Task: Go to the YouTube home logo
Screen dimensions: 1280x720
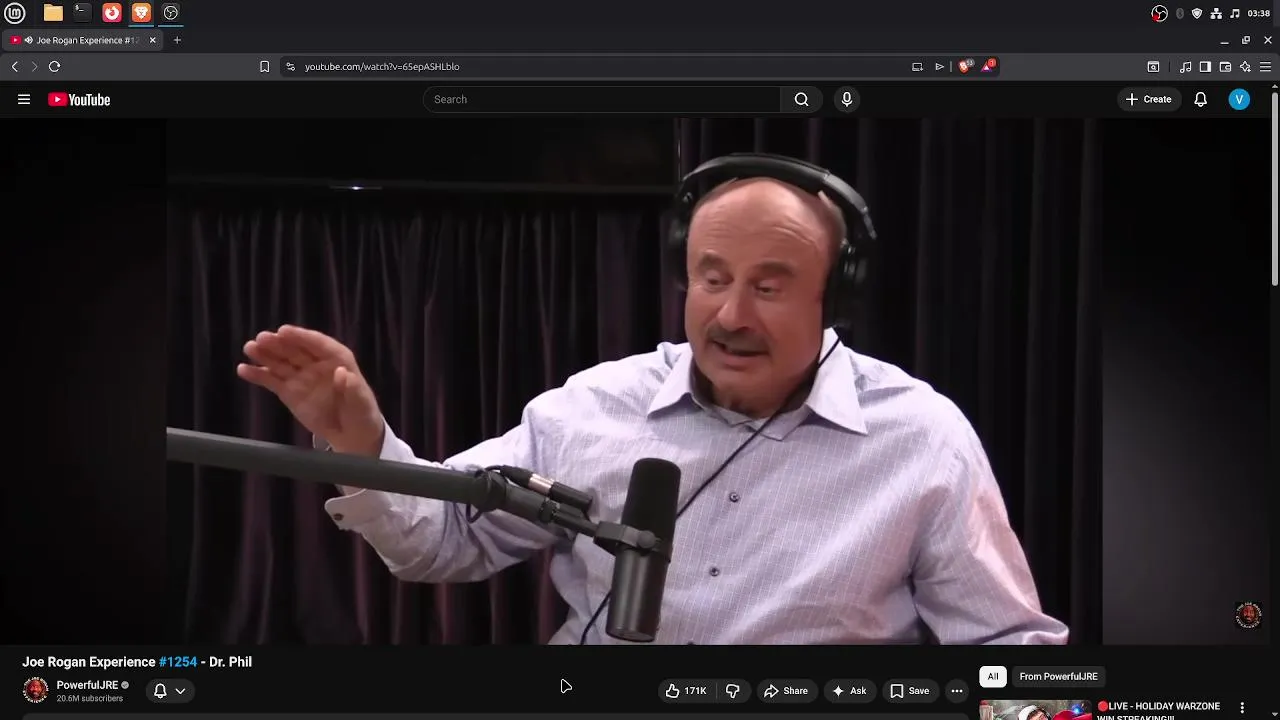Action: 79,99
